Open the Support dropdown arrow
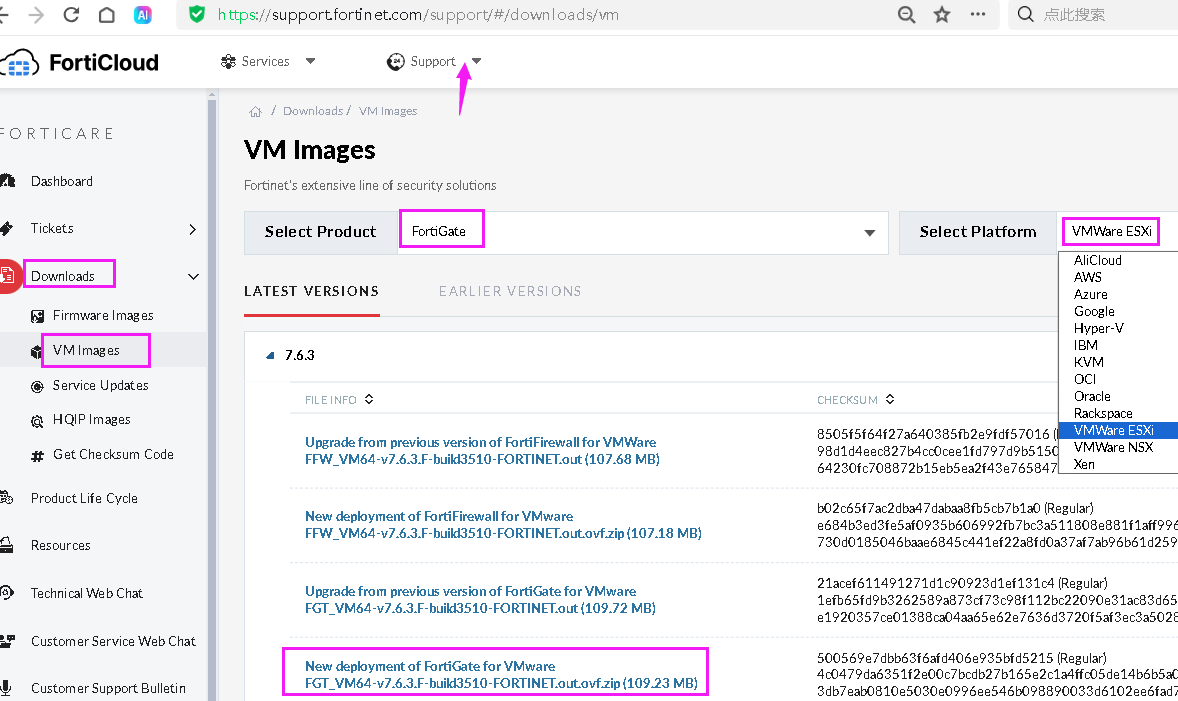The image size is (1178, 701). [476, 62]
